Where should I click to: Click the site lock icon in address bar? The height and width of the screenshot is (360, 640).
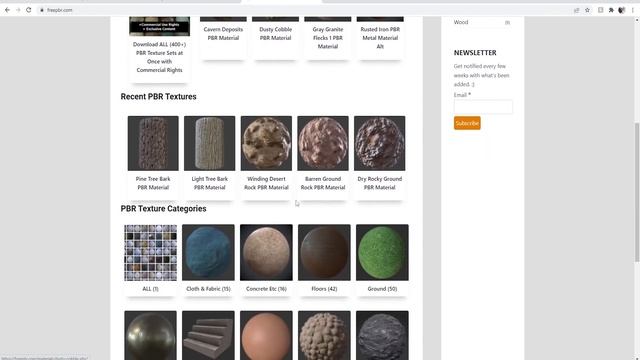(42, 10)
